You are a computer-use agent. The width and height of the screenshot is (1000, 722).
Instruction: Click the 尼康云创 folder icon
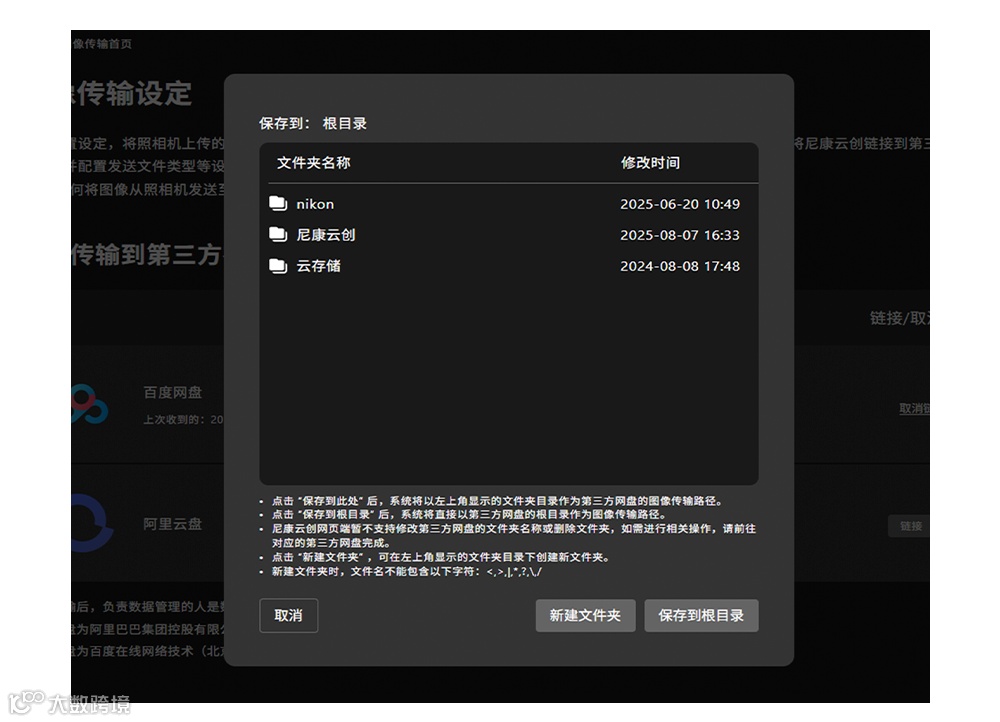pos(279,235)
